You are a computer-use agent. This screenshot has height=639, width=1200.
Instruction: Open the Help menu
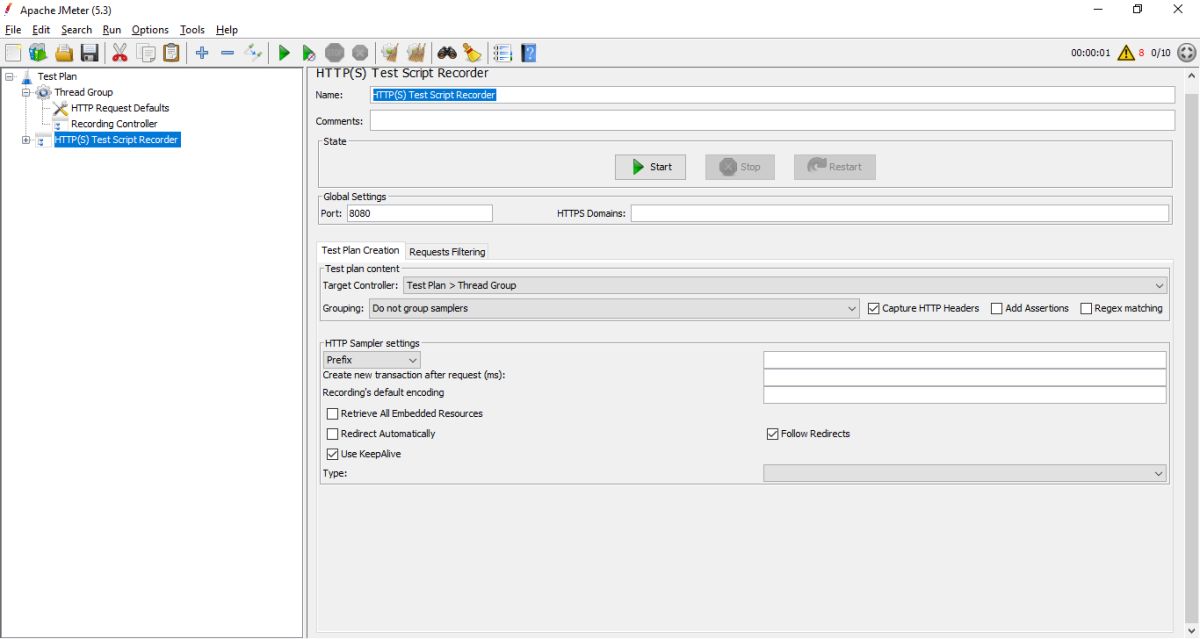(x=227, y=30)
